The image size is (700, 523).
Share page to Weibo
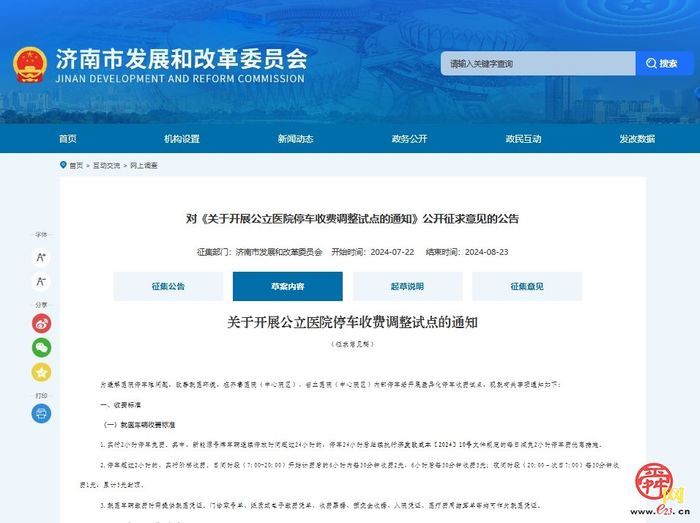click(x=41, y=324)
